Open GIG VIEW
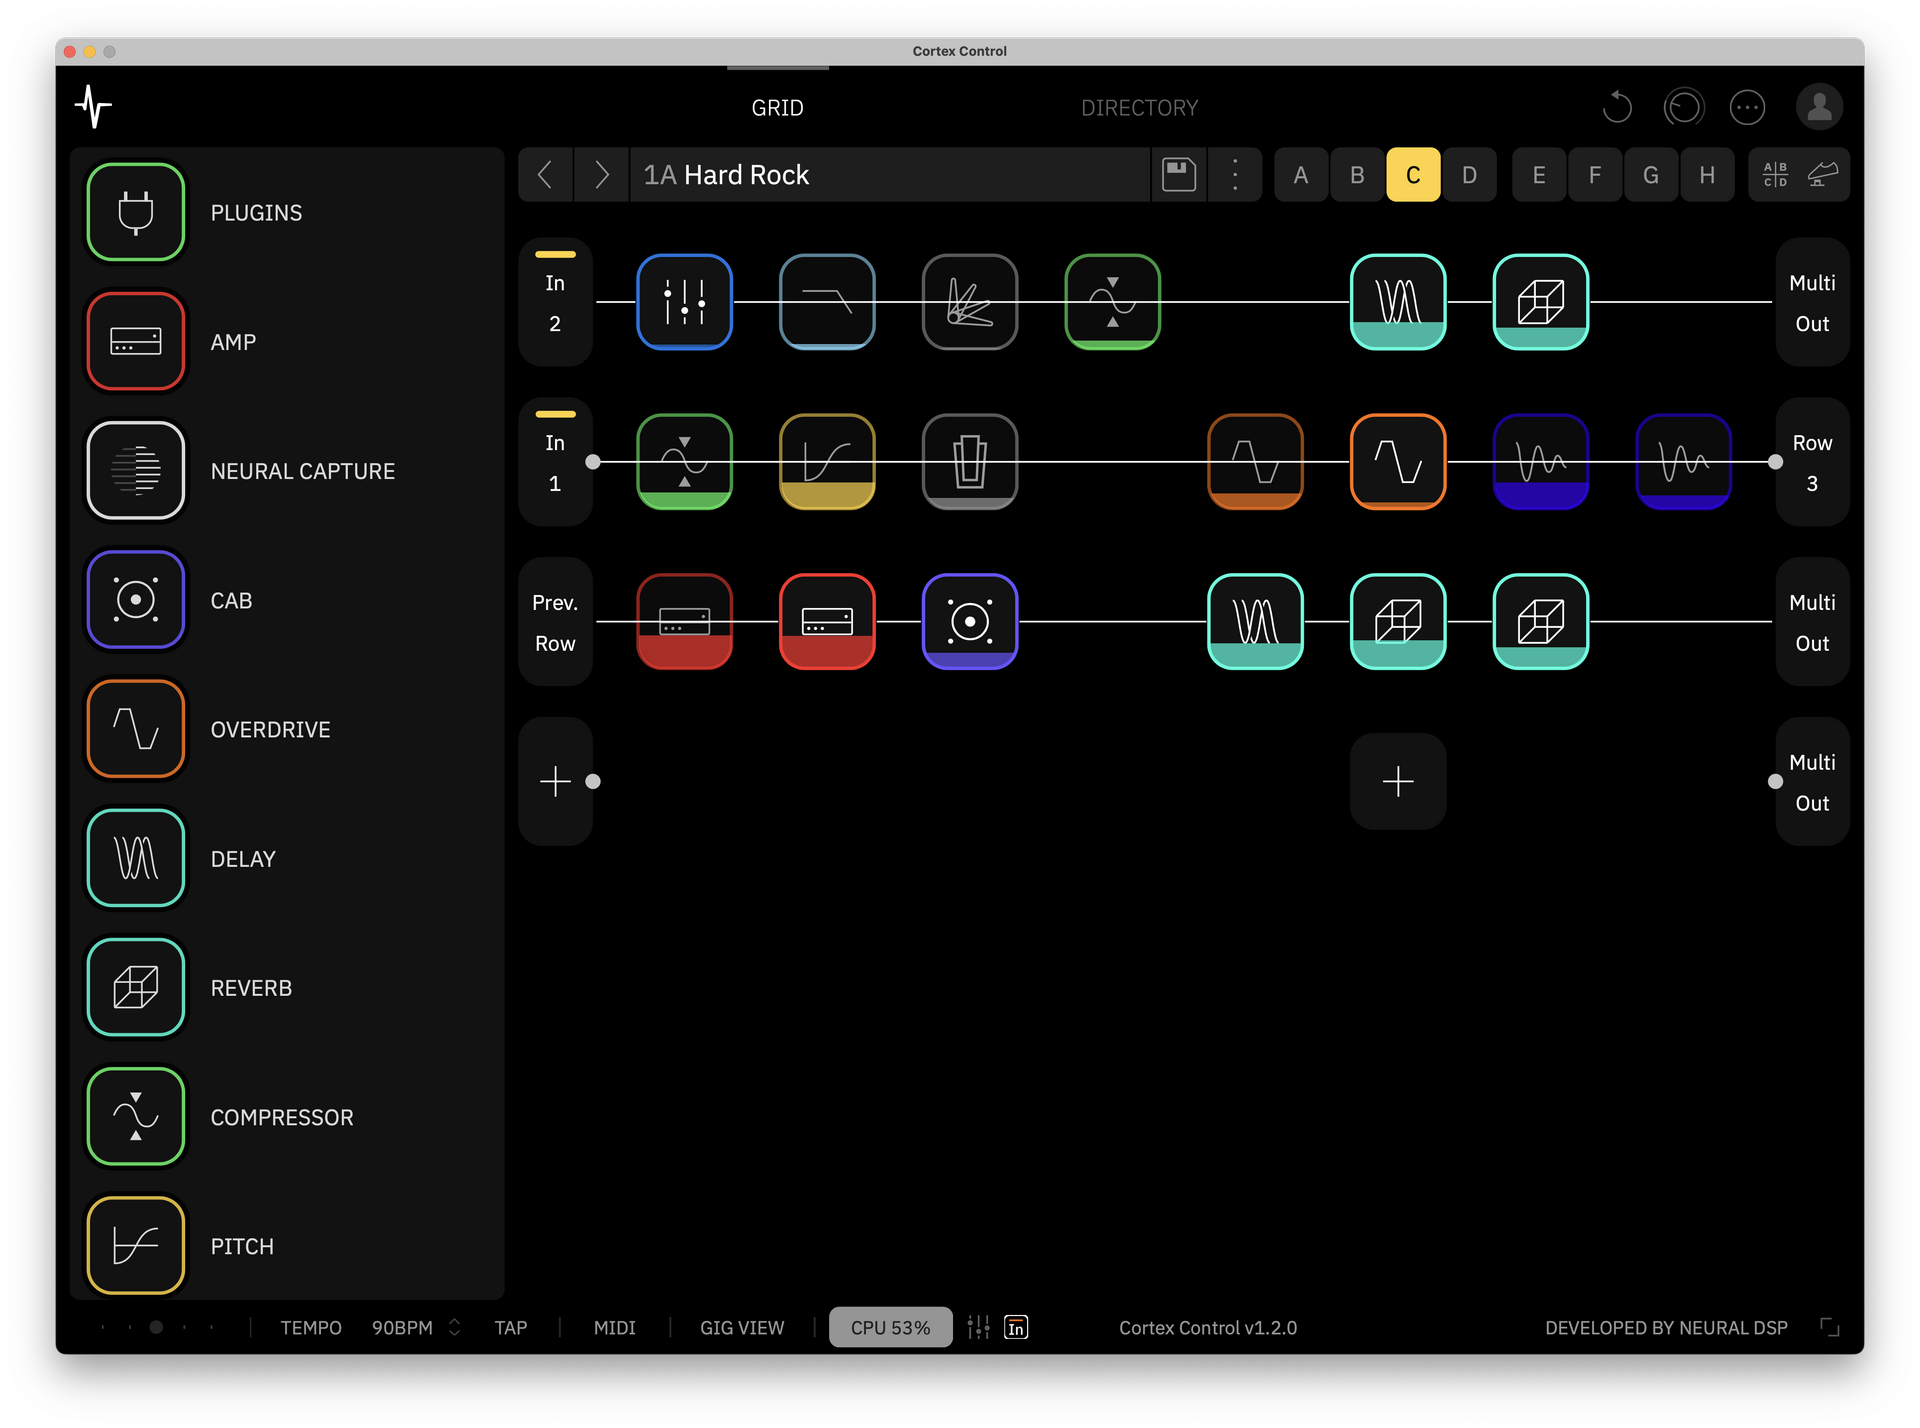Image resolution: width=1920 pixels, height=1428 pixels. click(742, 1327)
